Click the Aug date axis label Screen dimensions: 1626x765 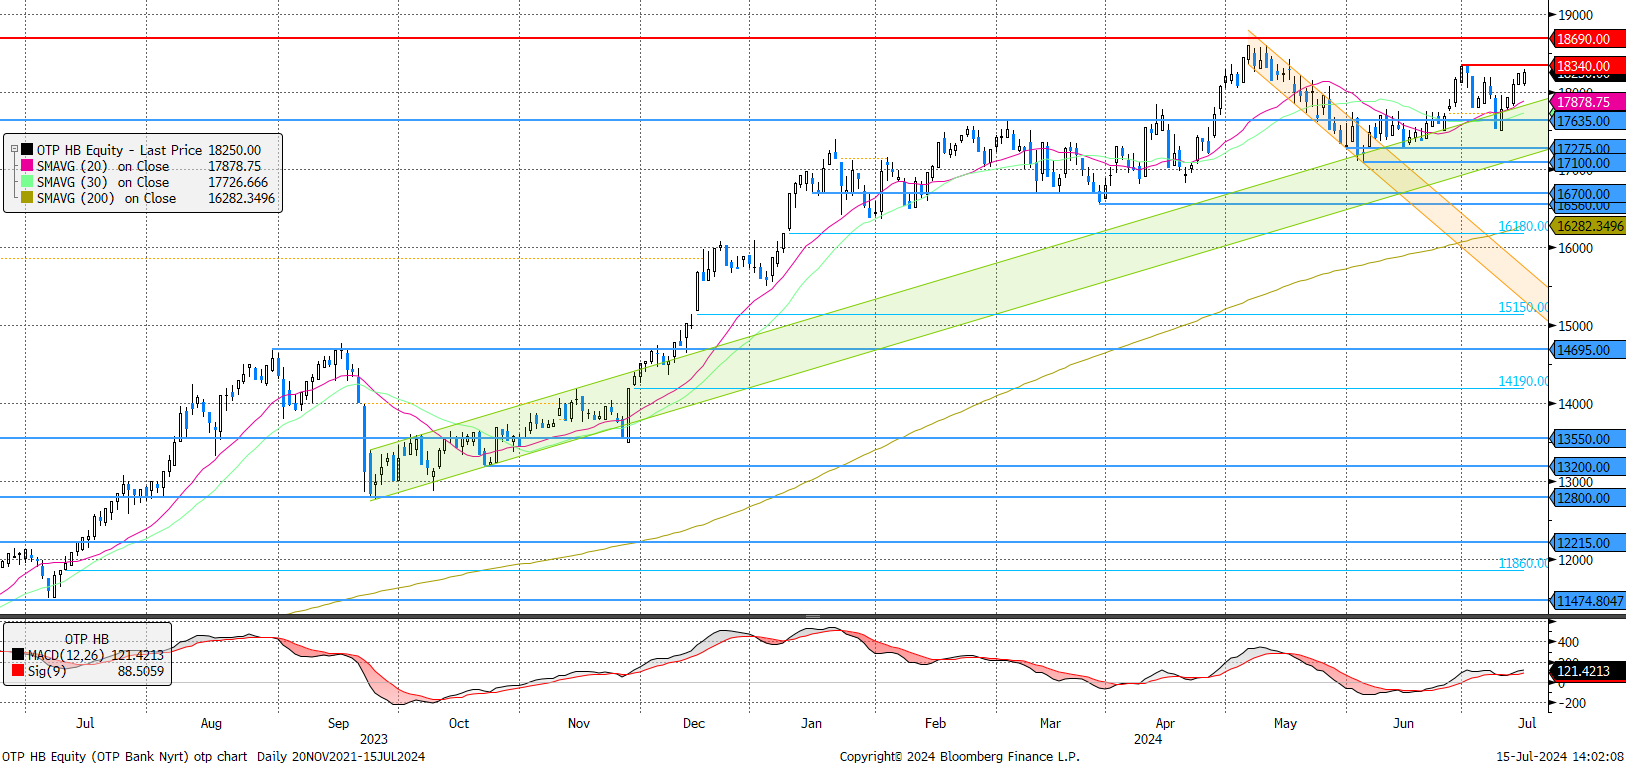click(x=211, y=723)
